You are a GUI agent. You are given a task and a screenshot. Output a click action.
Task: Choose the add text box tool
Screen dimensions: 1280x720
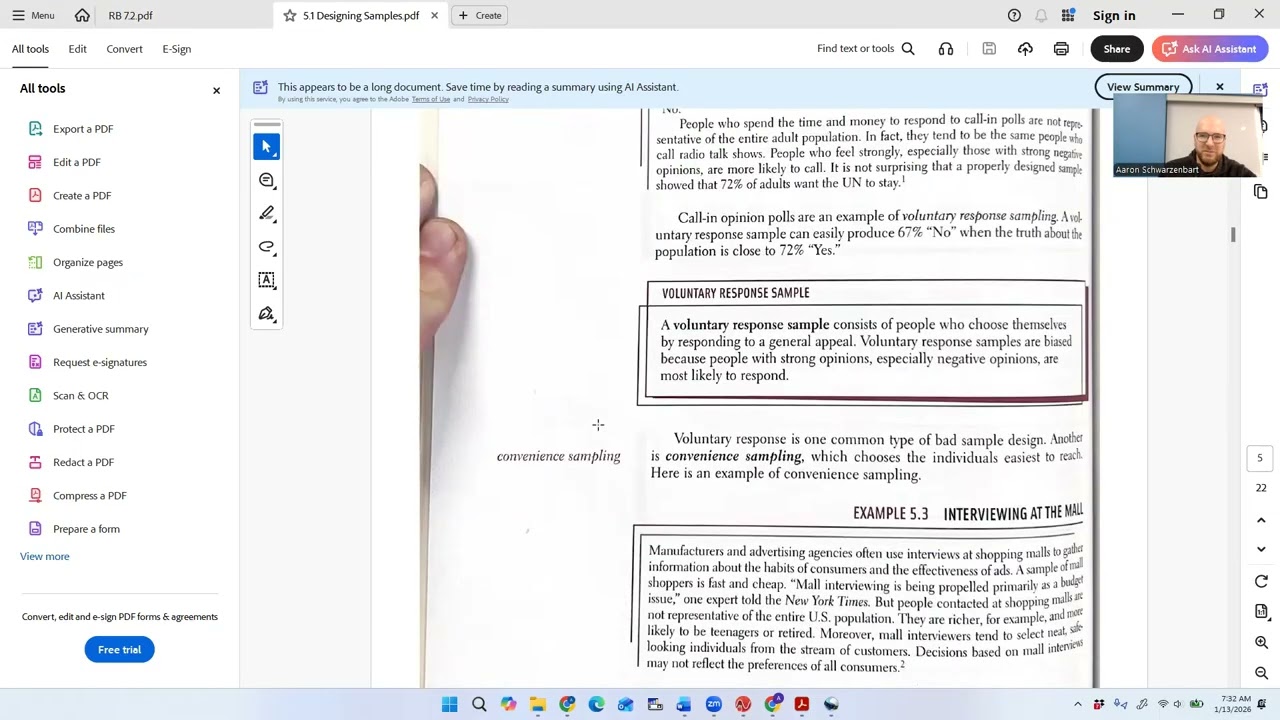pyautogui.click(x=266, y=281)
